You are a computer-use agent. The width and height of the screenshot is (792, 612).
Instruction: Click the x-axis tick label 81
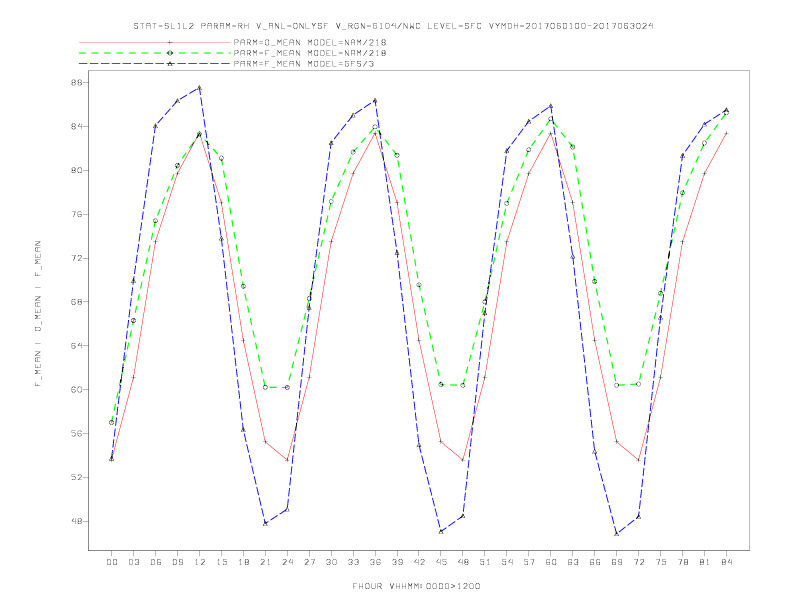(x=705, y=562)
